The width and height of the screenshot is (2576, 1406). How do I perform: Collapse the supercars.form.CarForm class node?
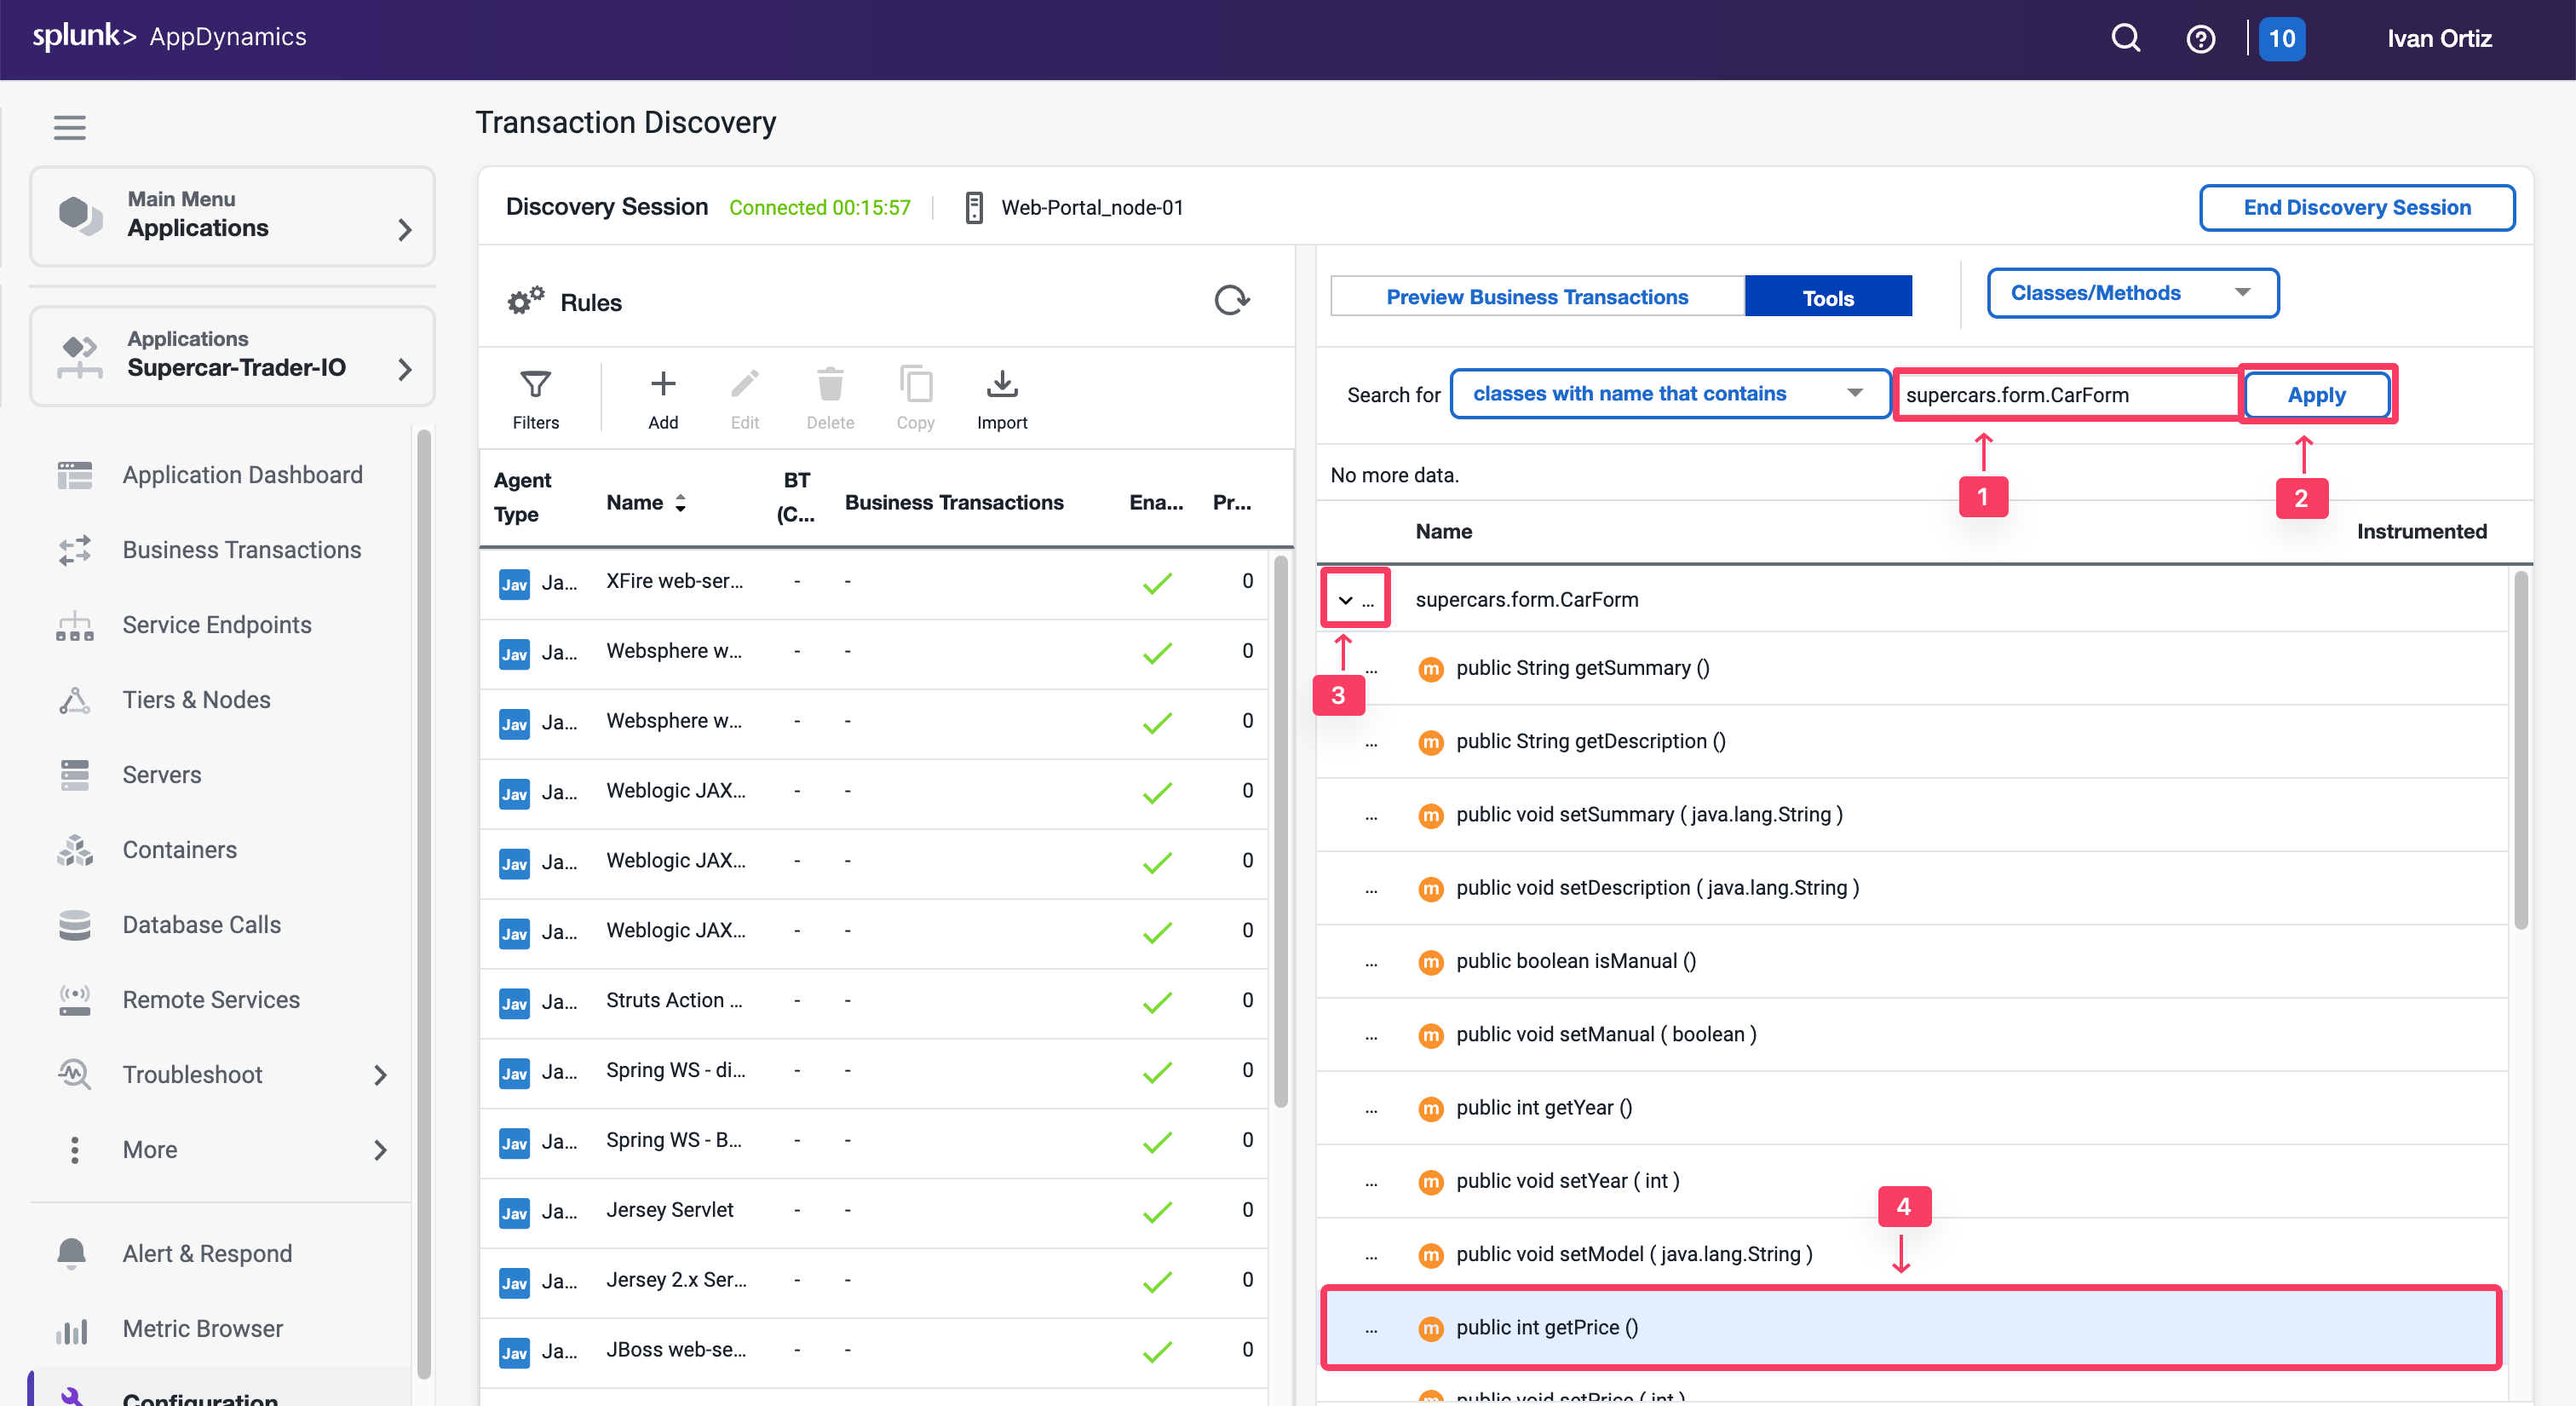(1345, 600)
